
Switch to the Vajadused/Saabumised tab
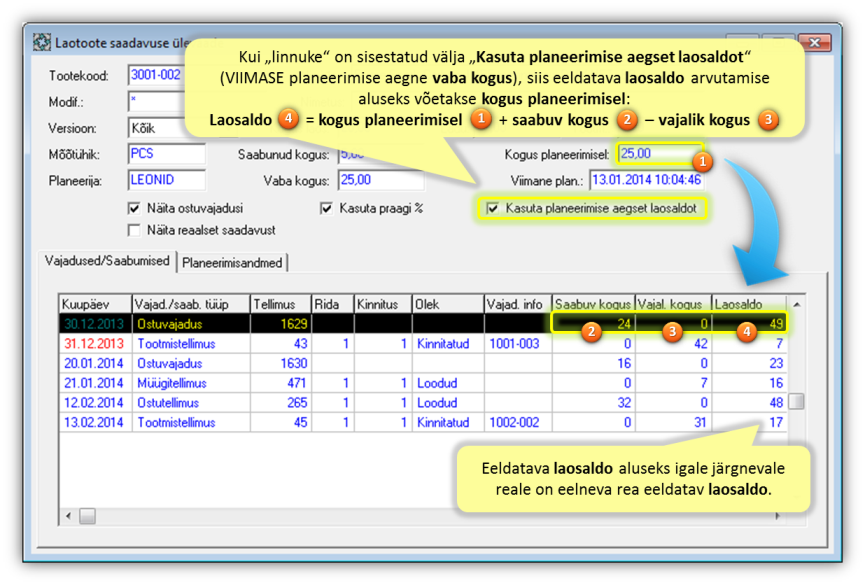tap(107, 261)
